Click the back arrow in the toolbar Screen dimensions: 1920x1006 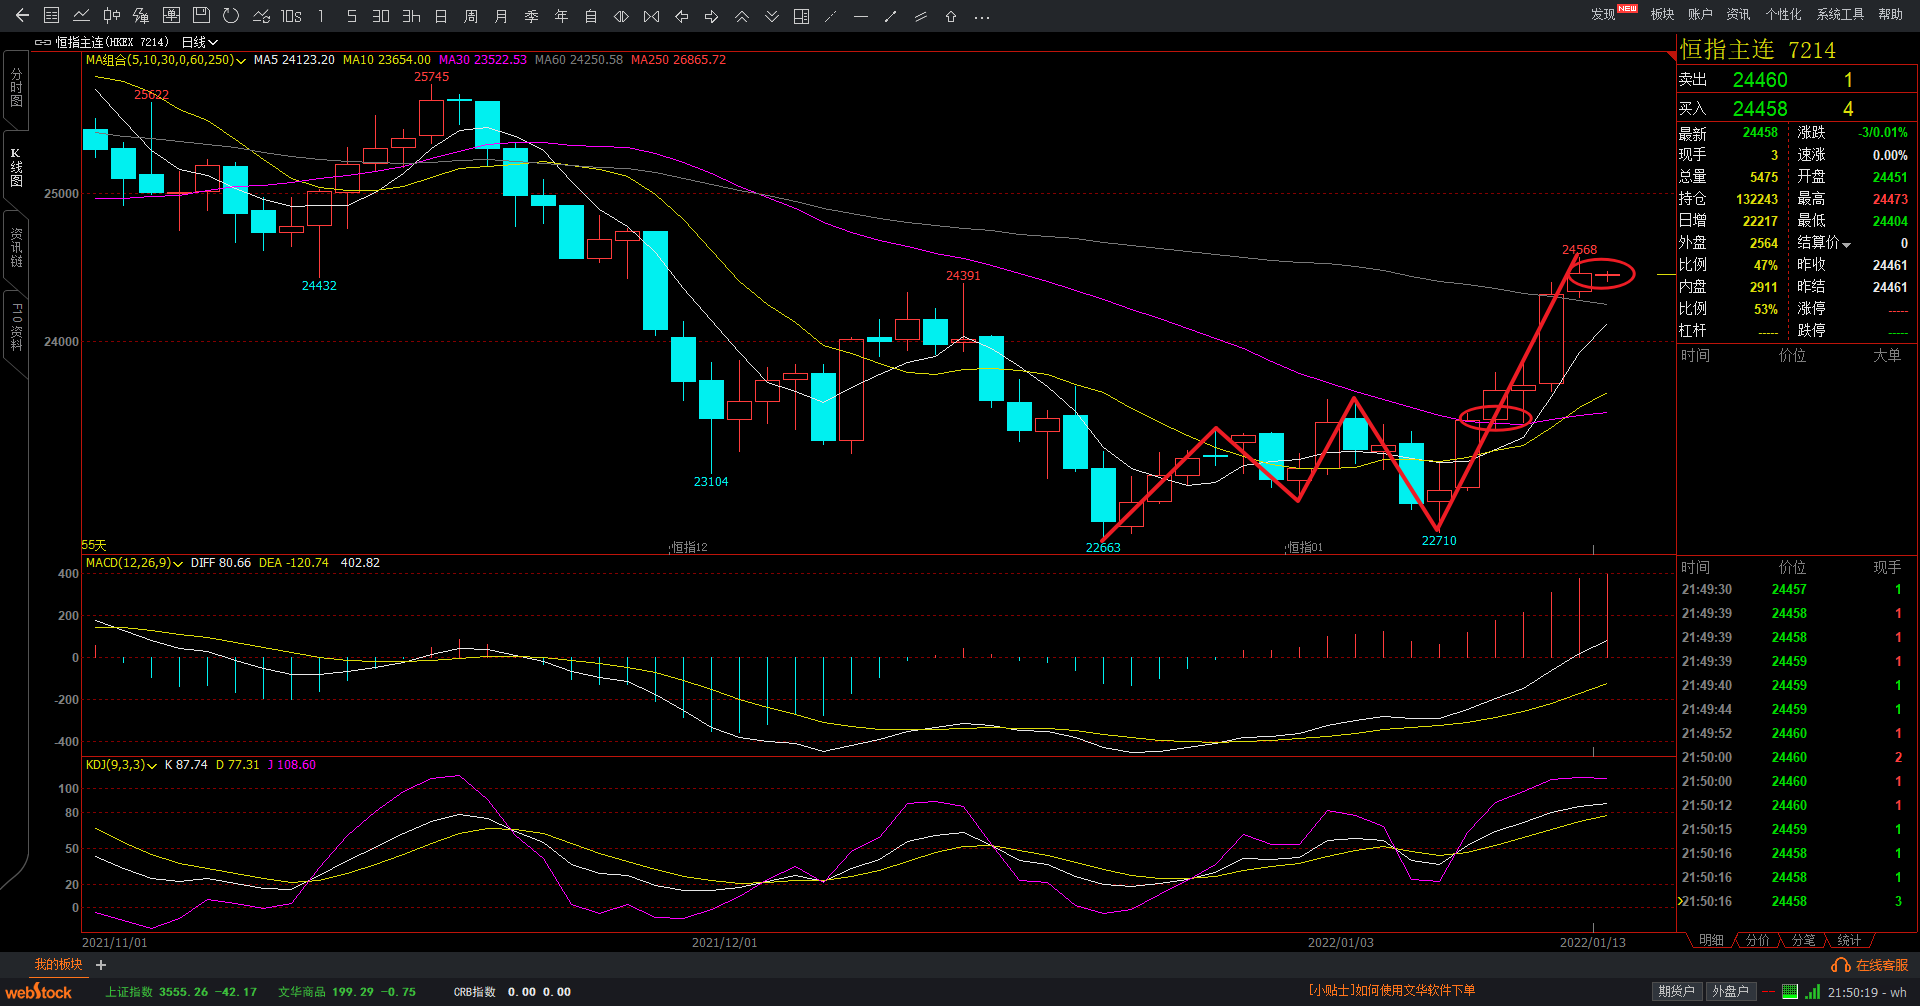click(22, 16)
